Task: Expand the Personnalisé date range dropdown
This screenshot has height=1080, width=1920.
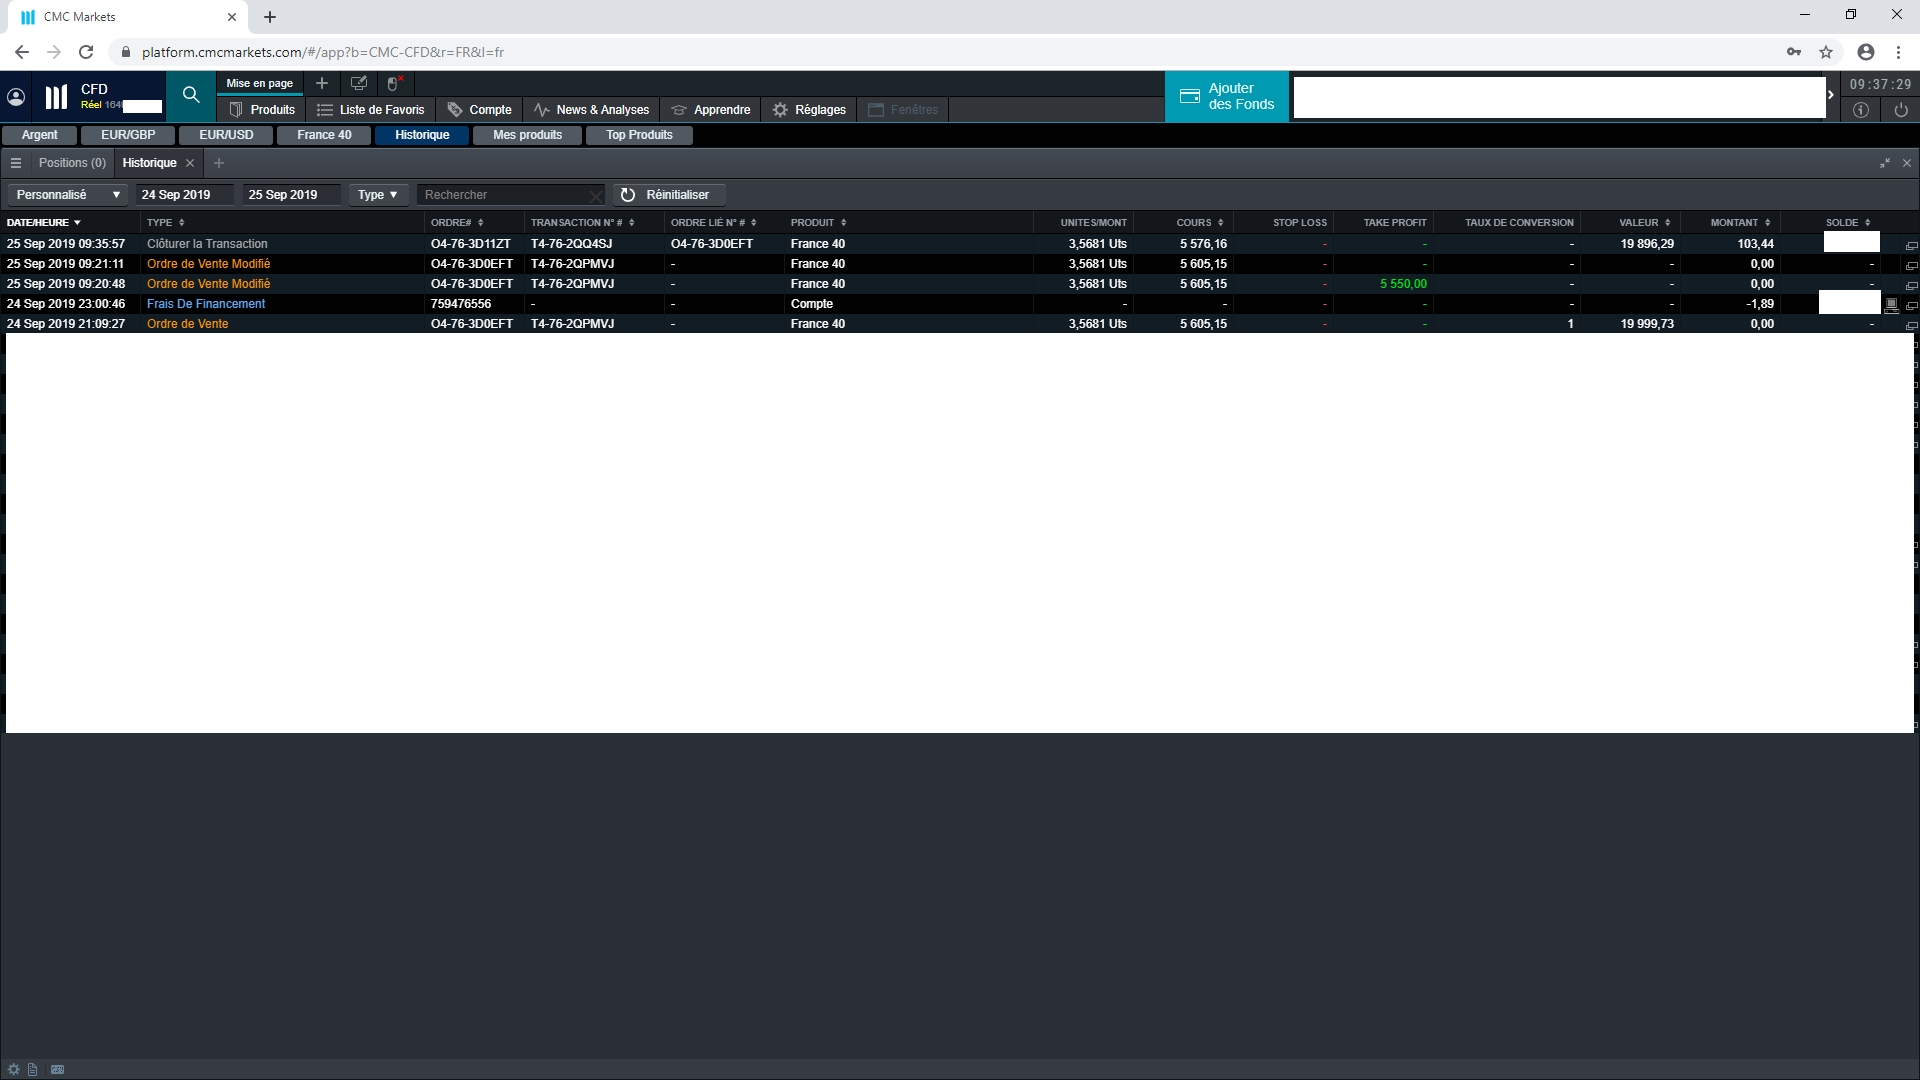Action: (x=67, y=195)
